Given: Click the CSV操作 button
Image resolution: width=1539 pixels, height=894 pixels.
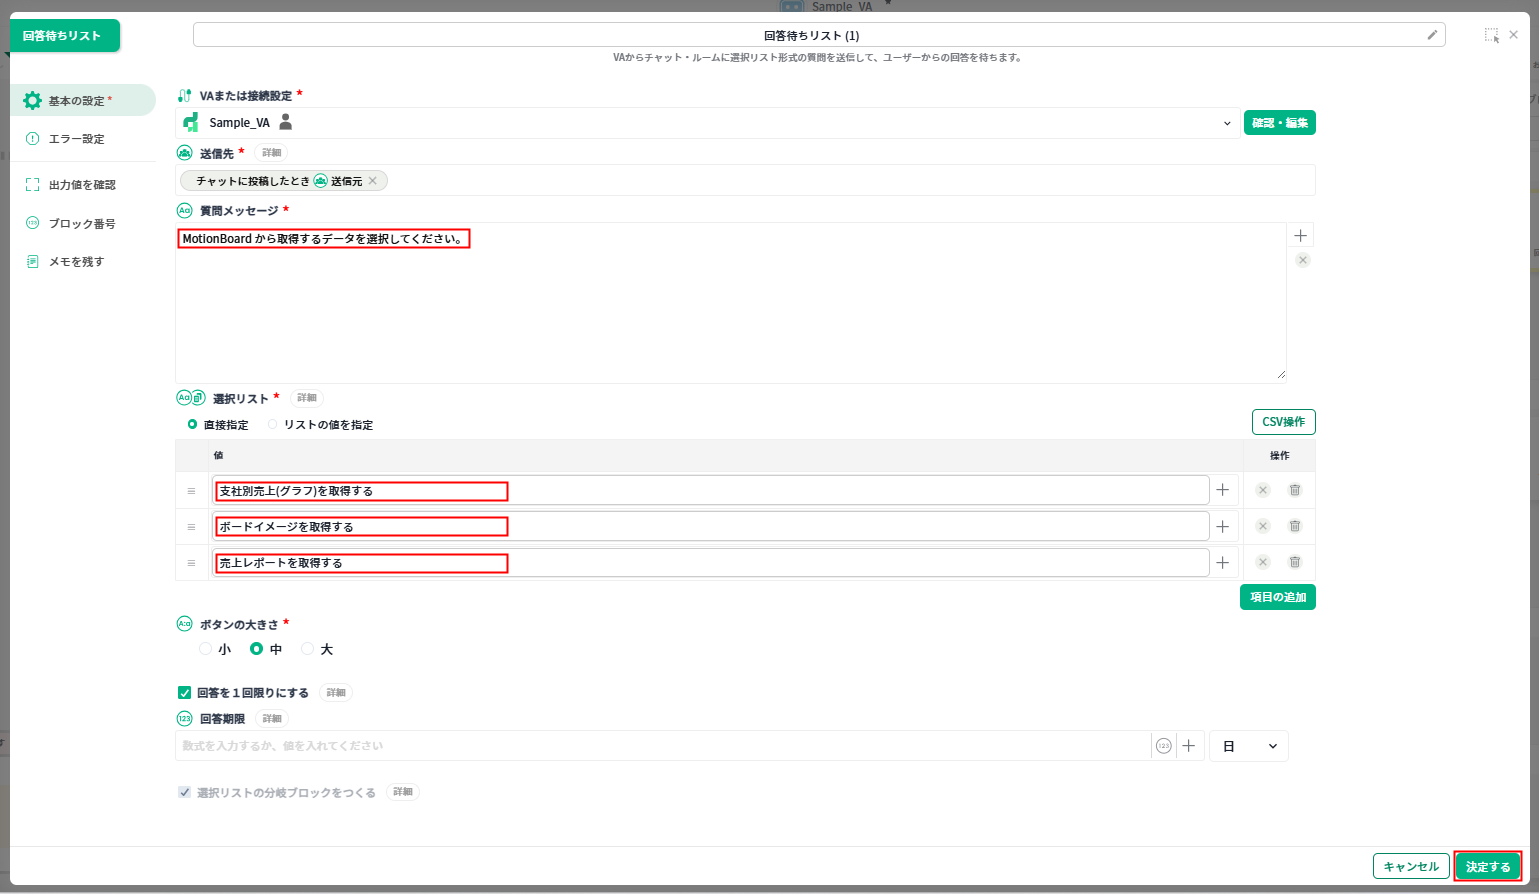Looking at the screenshot, I should point(1283,422).
